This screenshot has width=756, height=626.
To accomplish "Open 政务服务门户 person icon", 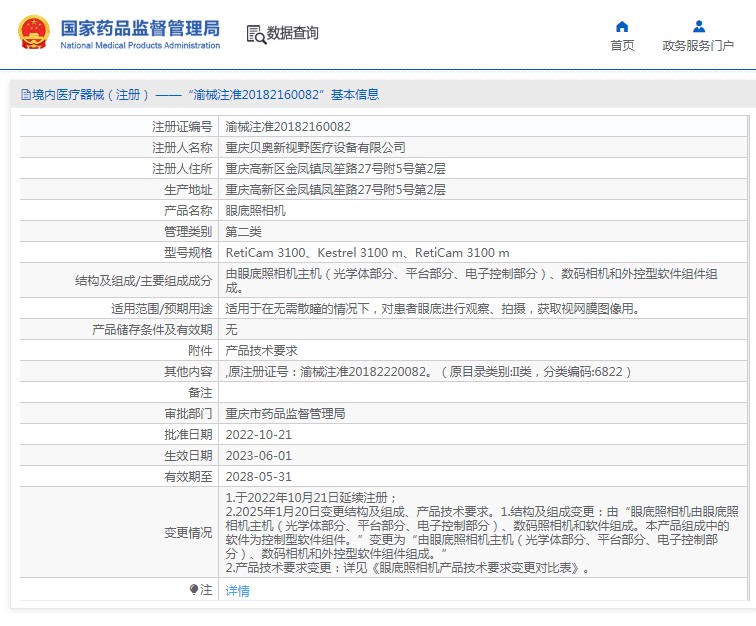I will pyautogui.click(x=699, y=26).
